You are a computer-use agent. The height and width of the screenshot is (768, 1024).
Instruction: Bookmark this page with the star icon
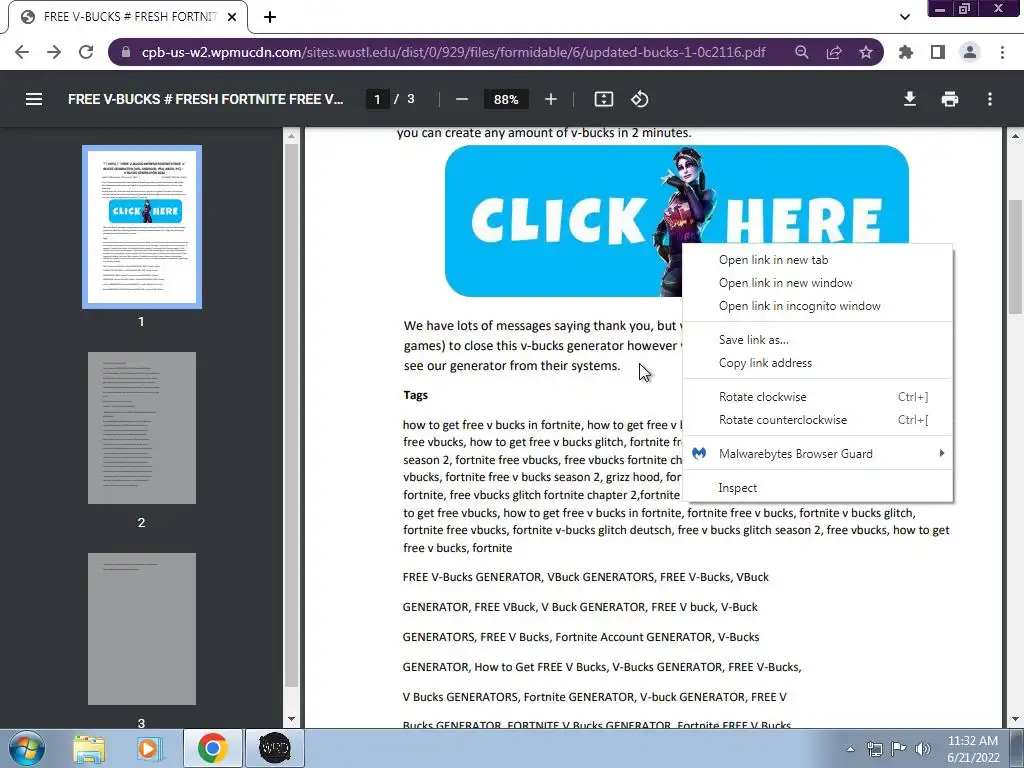866,52
